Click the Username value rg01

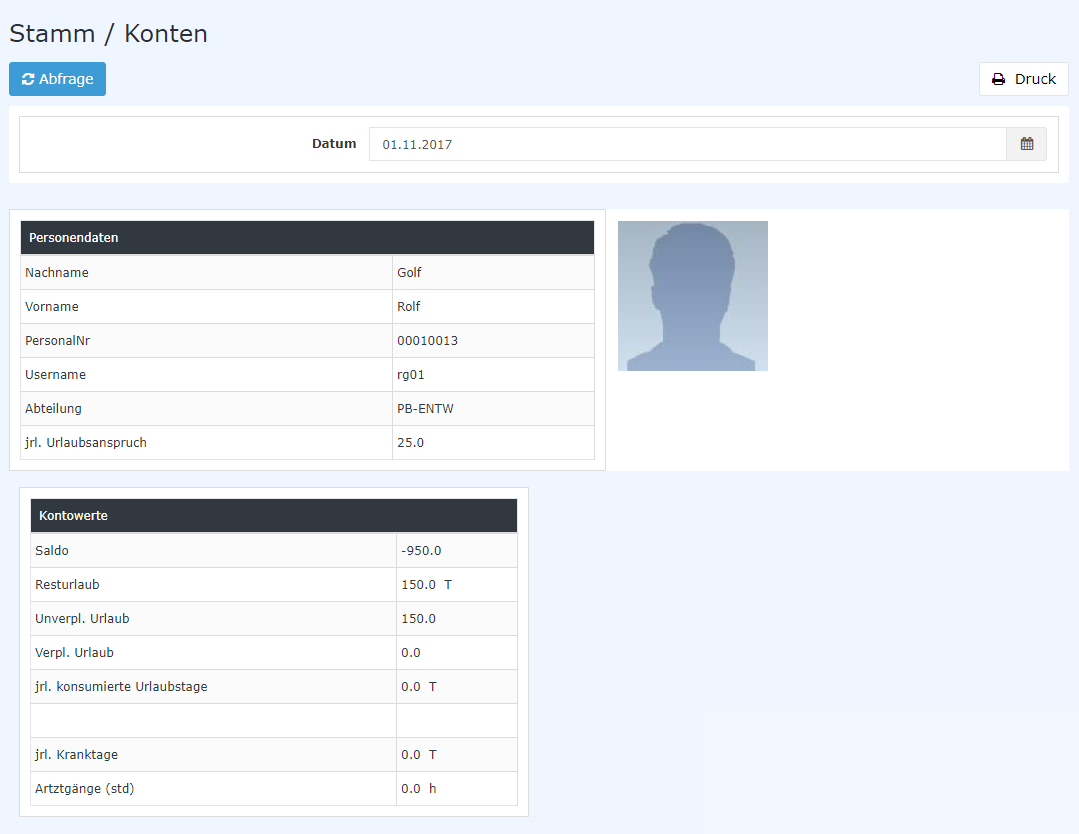click(x=412, y=375)
